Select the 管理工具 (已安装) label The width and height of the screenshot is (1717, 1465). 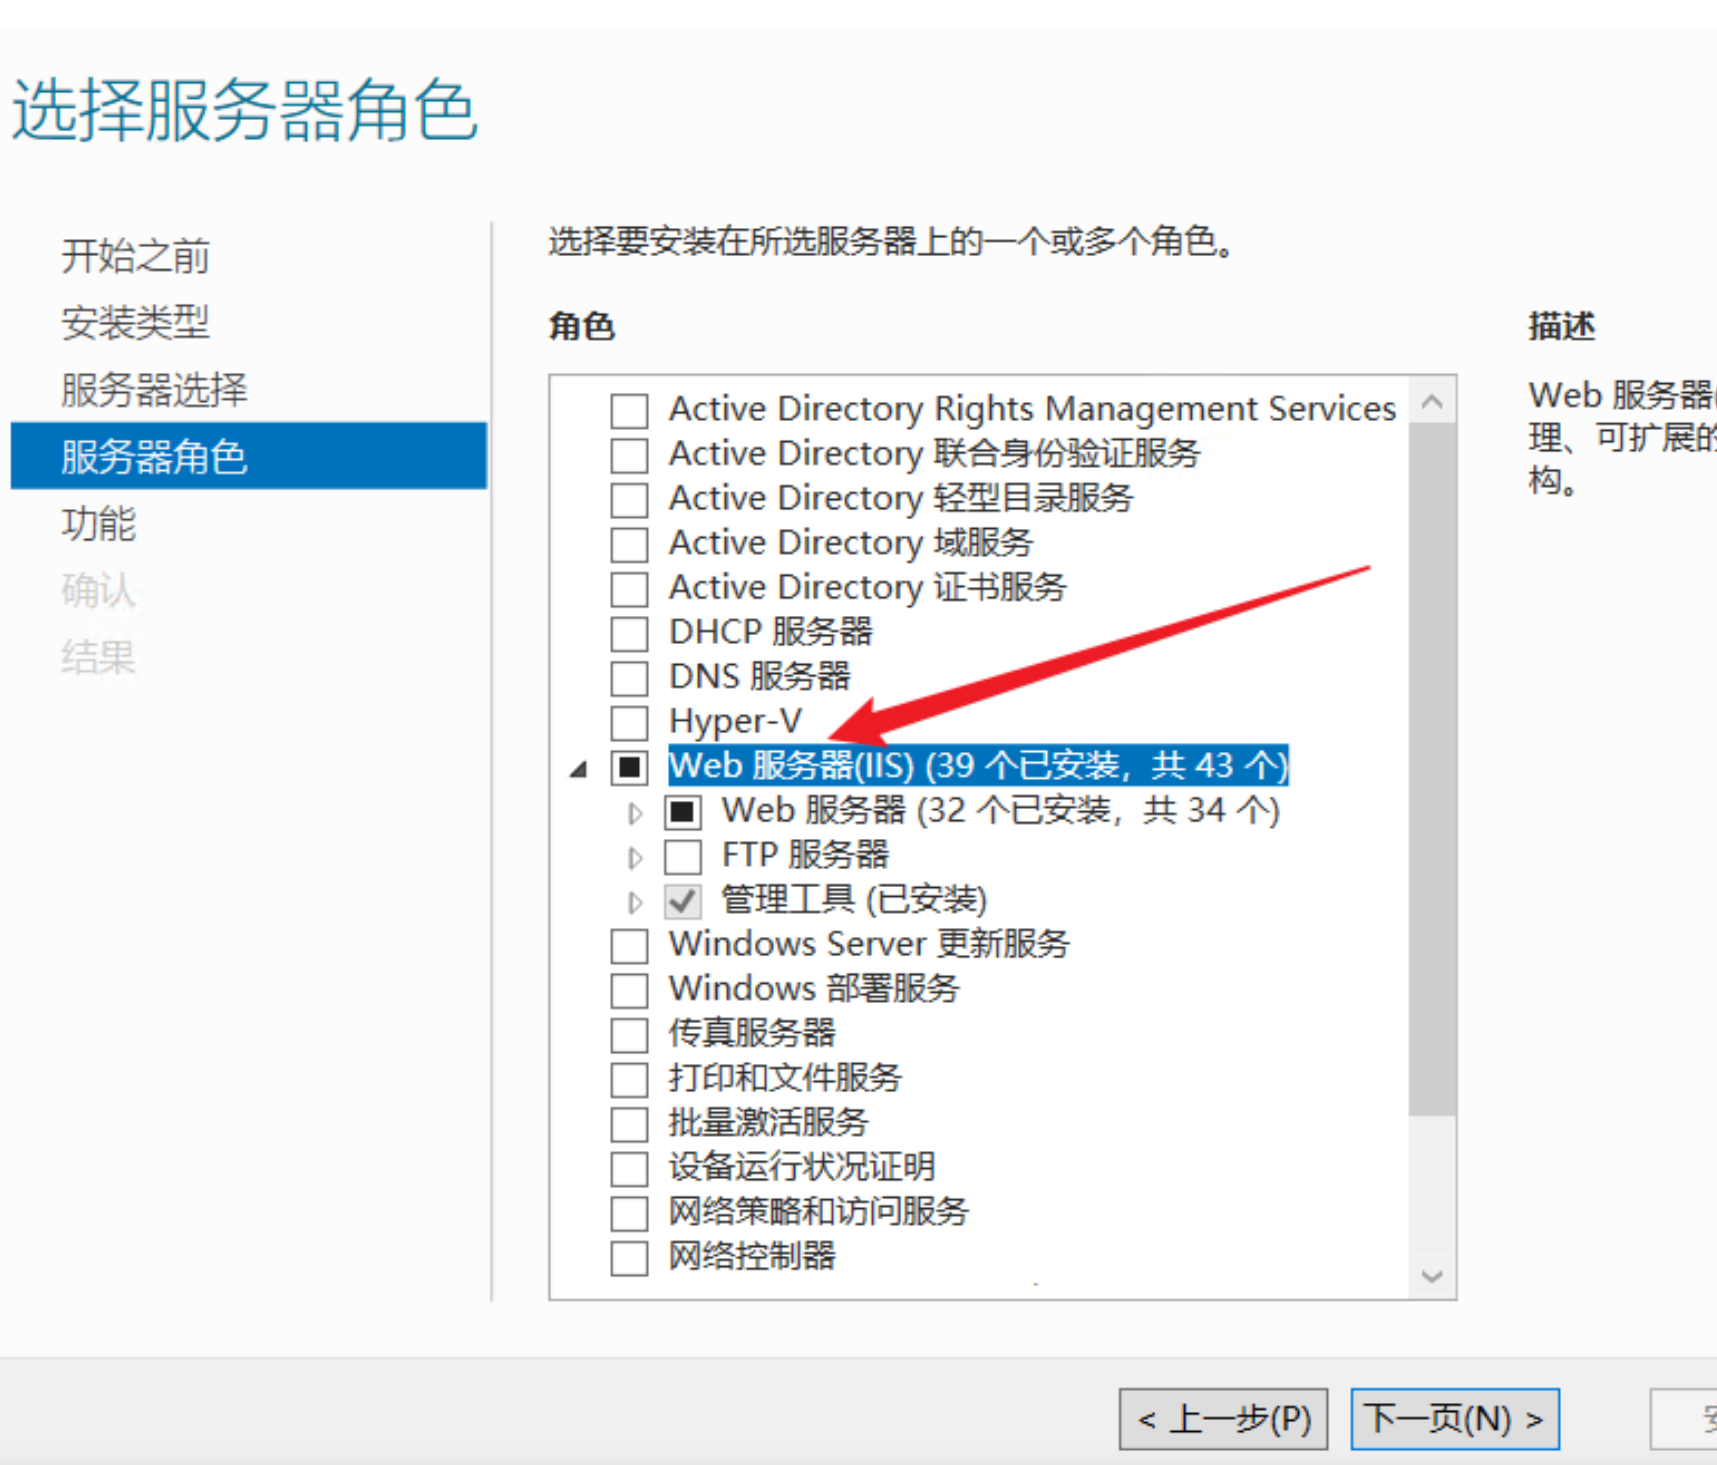pyautogui.click(x=855, y=900)
